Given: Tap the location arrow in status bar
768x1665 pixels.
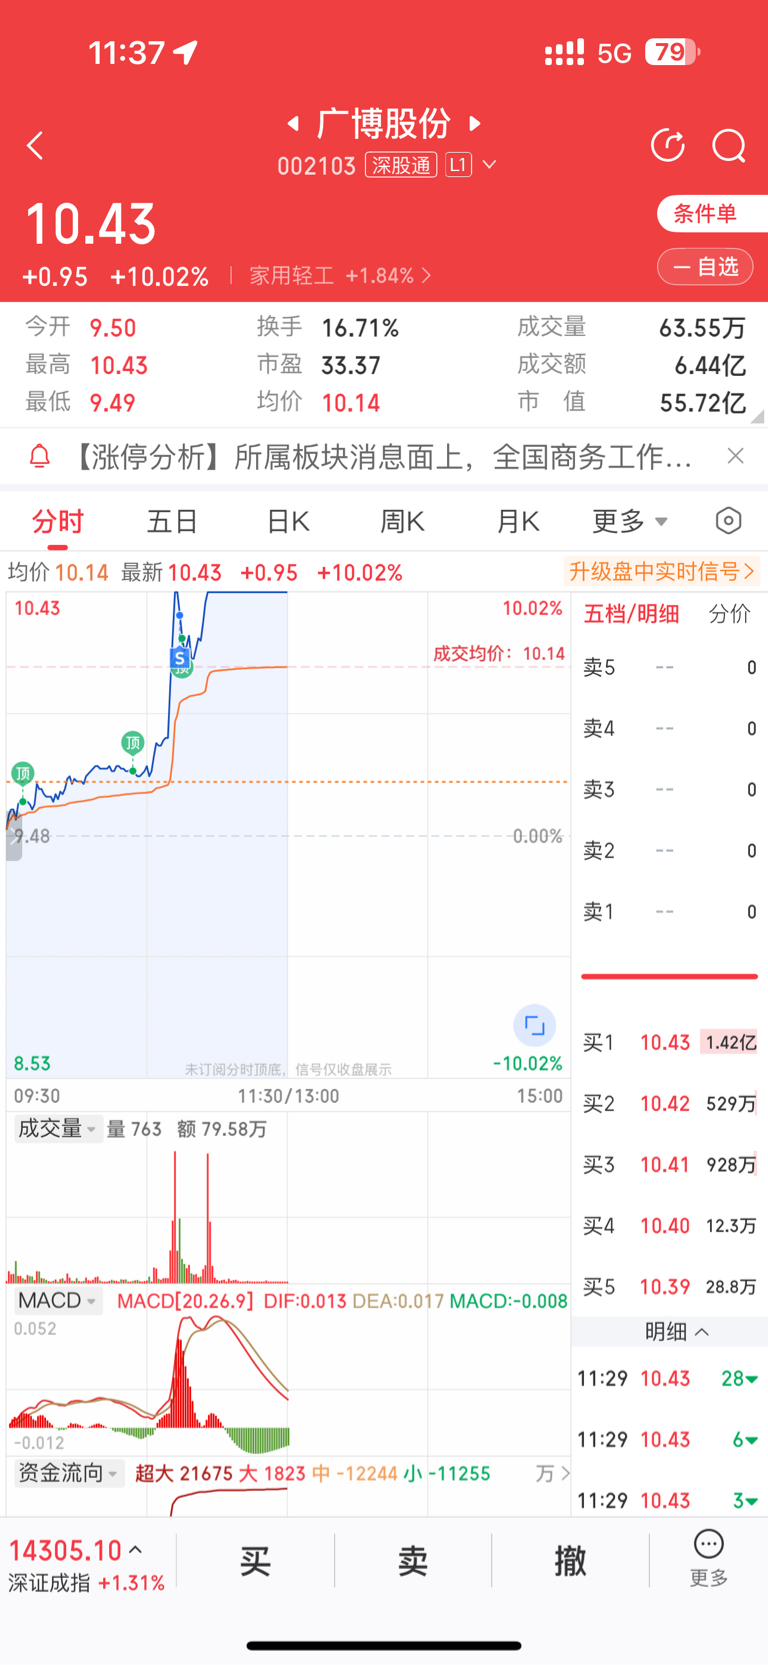Looking at the screenshot, I should (186, 52).
